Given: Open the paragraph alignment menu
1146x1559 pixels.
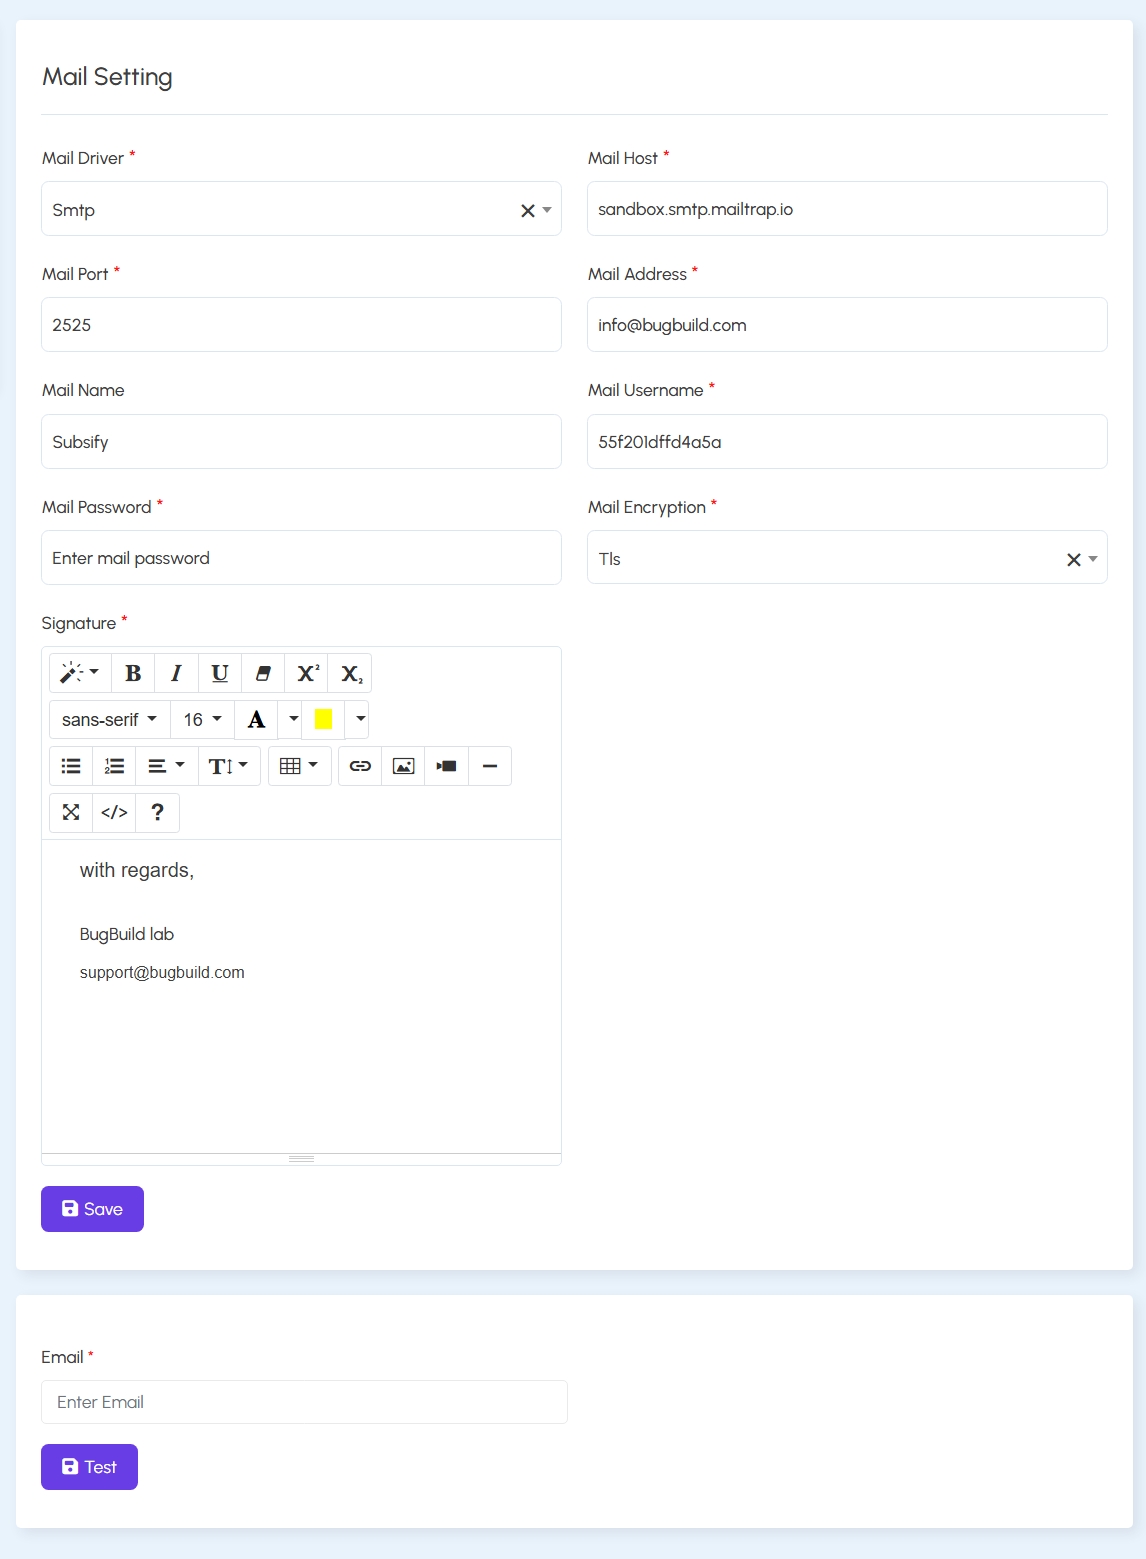Looking at the screenshot, I should coord(167,766).
